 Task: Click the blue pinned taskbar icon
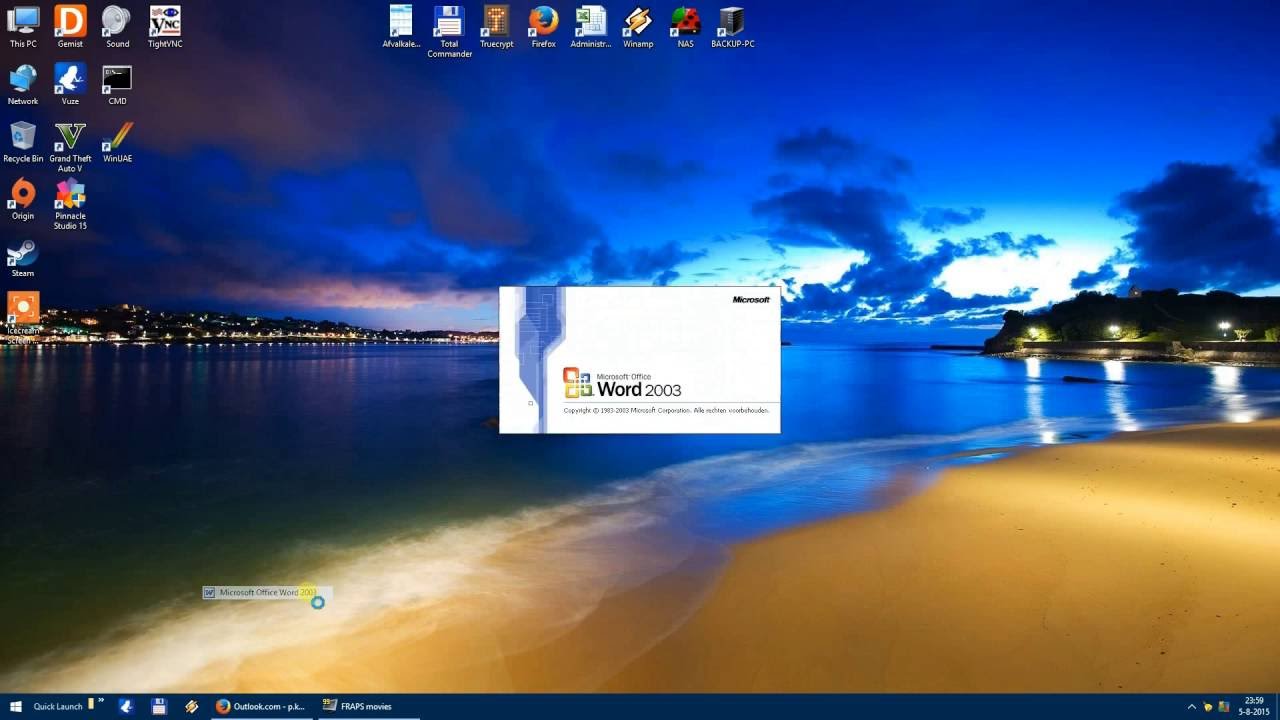(126, 706)
